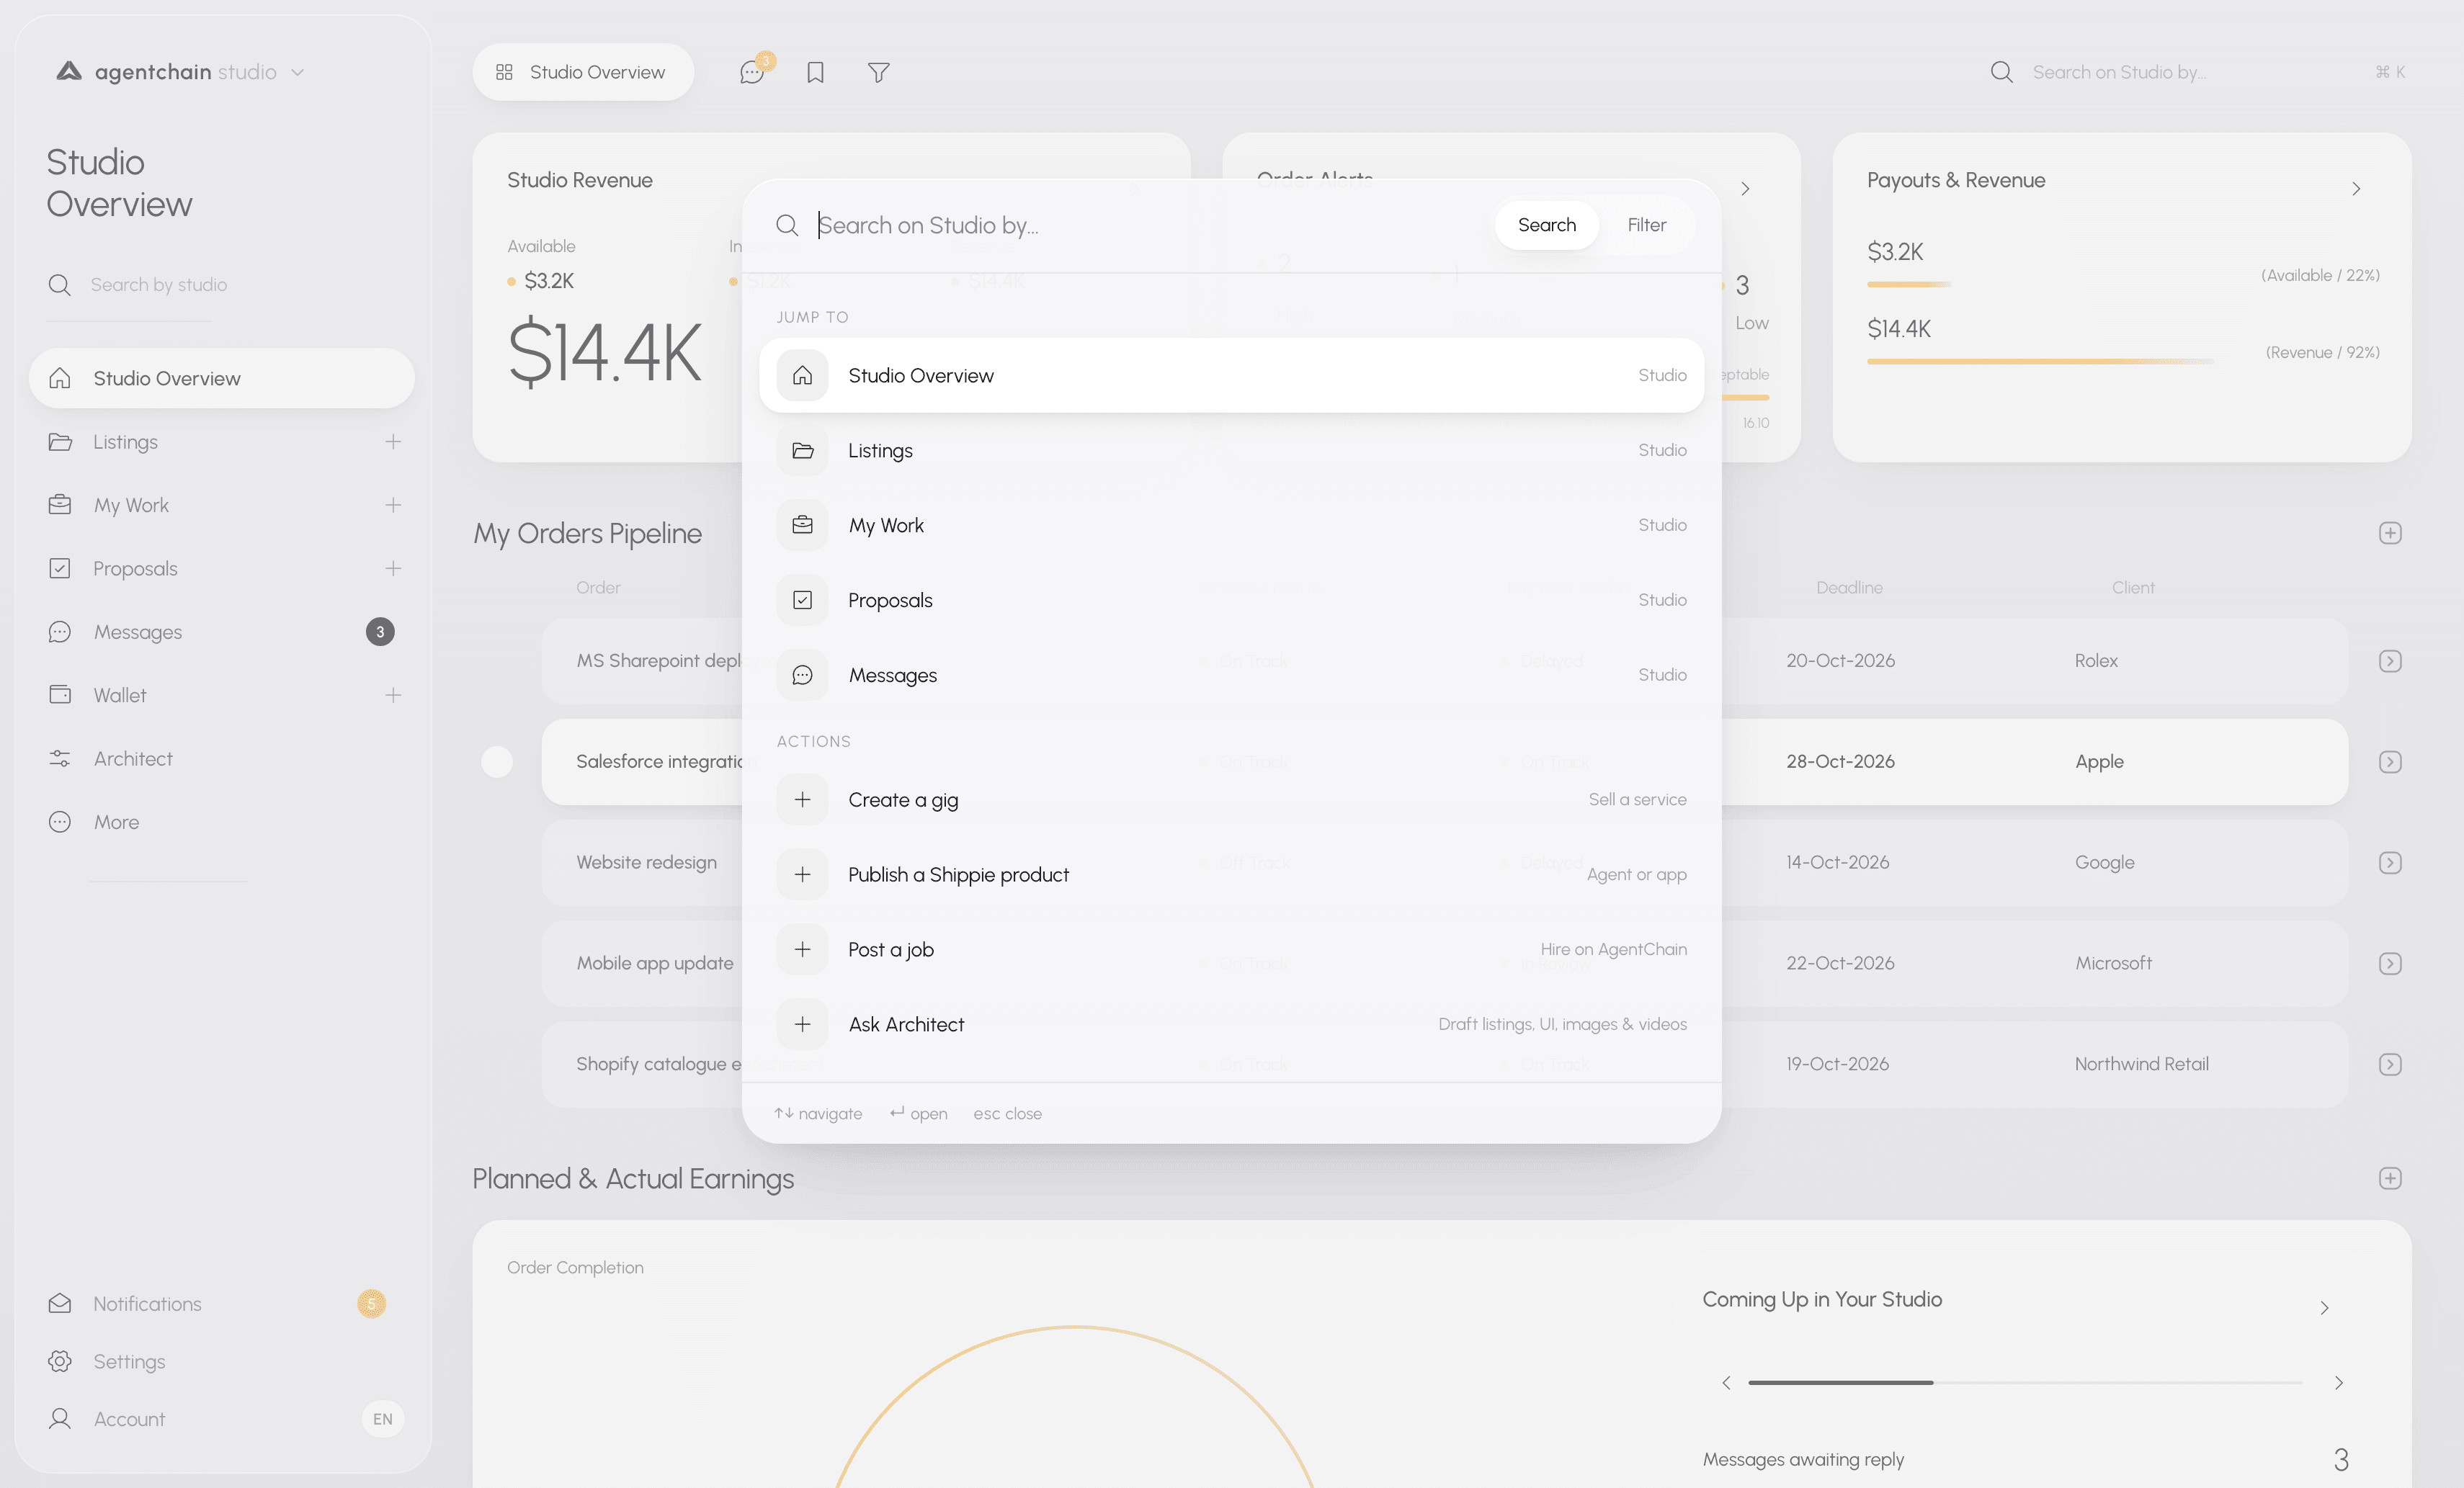This screenshot has width=2464, height=1488.
Task: Expand Listings with its plus button
Action: point(393,442)
